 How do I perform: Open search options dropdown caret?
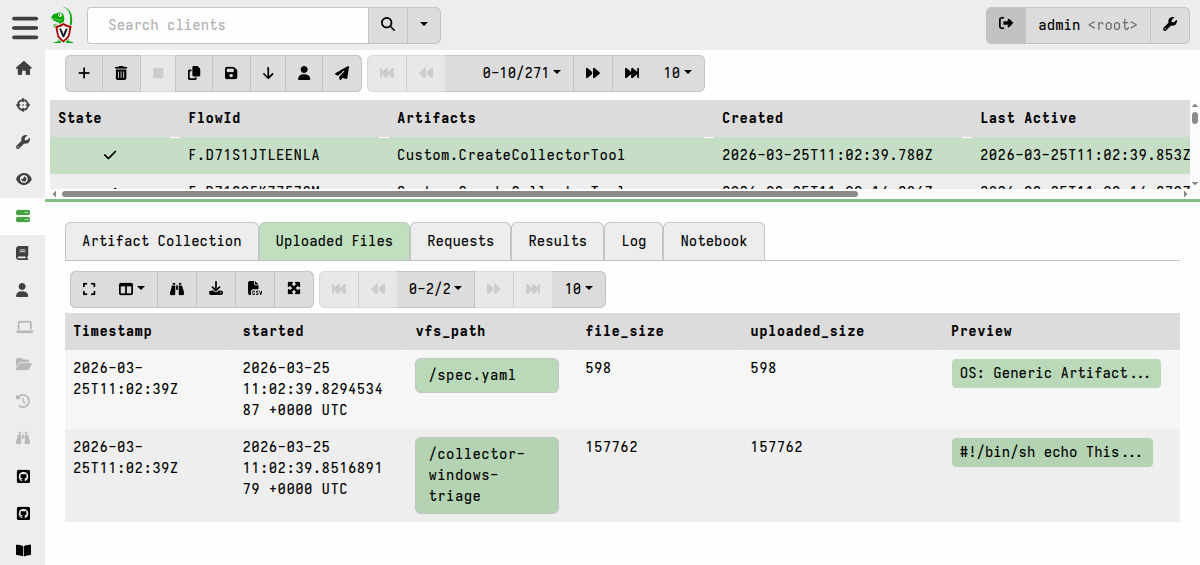point(424,25)
